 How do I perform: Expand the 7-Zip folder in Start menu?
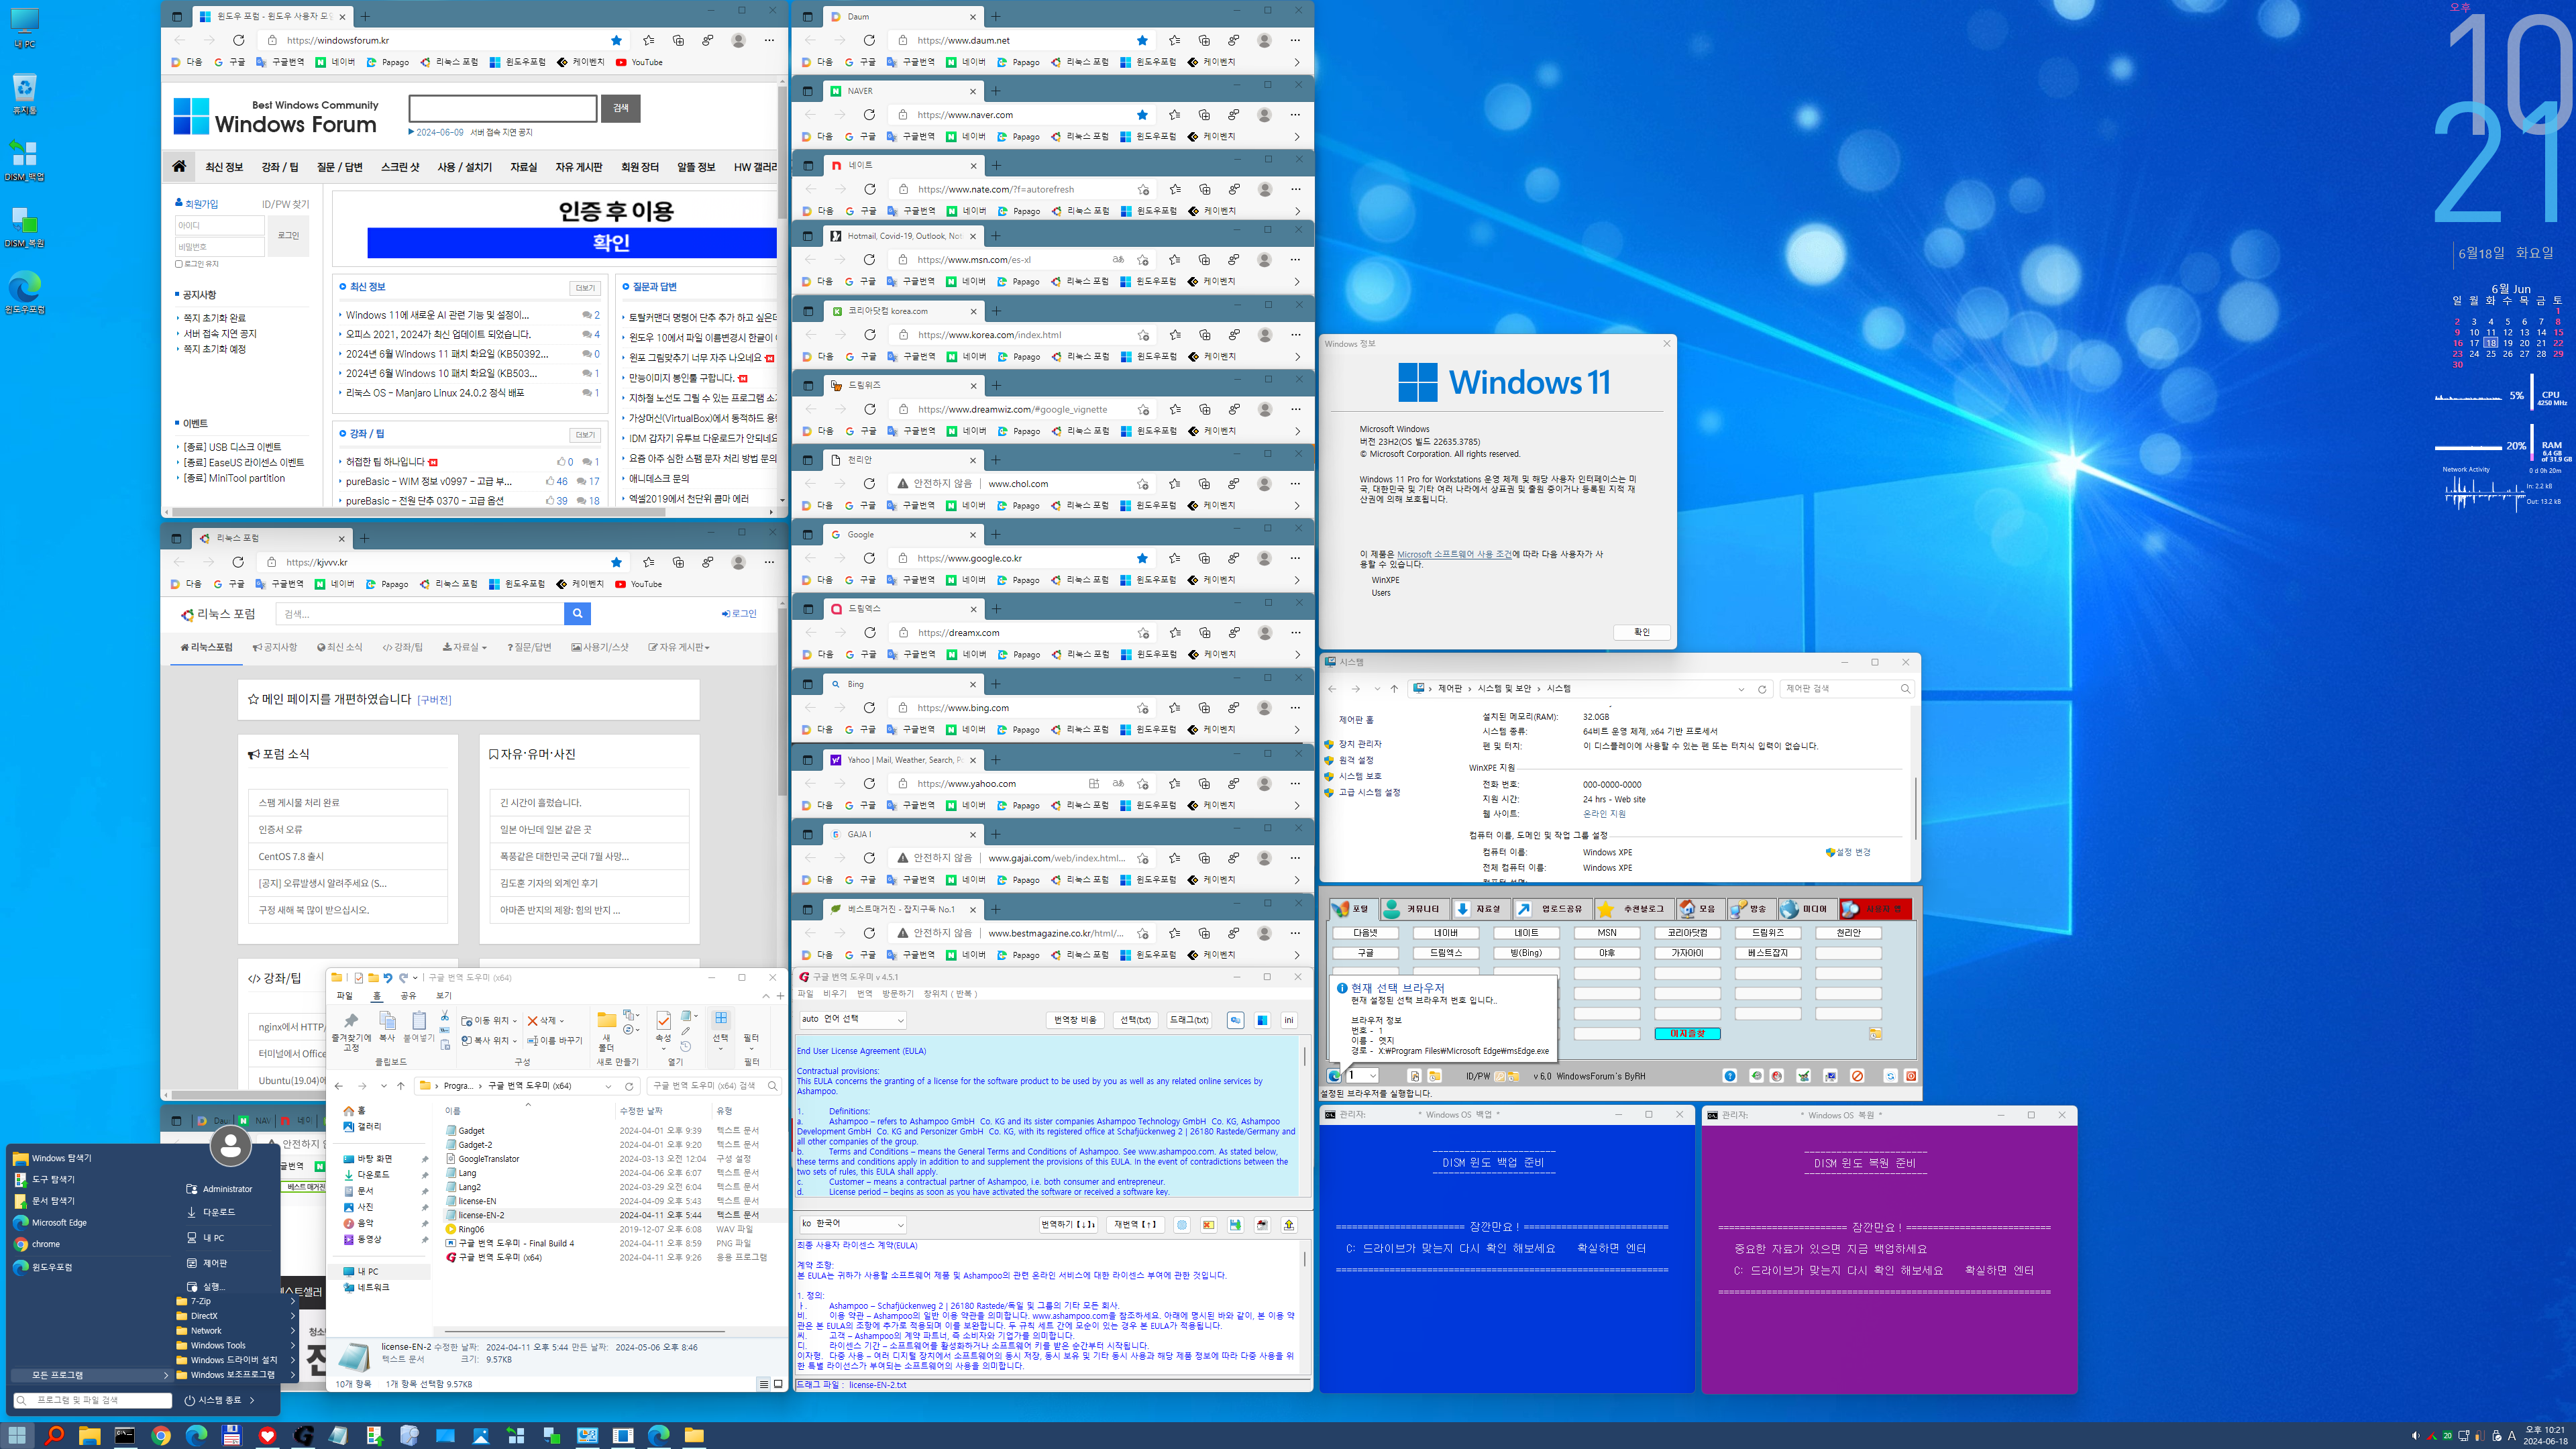(x=236, y=1301)
